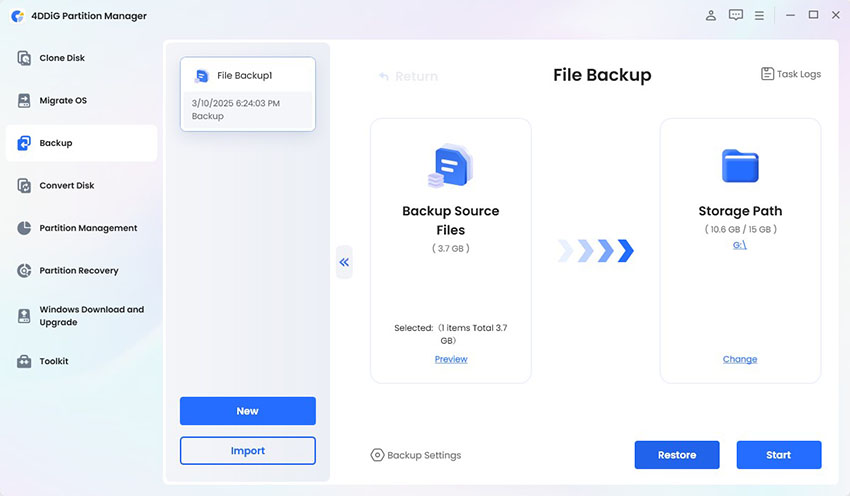Open the feedback chat icon
This screenshot has width=850, height=496.
click(736, 15)
